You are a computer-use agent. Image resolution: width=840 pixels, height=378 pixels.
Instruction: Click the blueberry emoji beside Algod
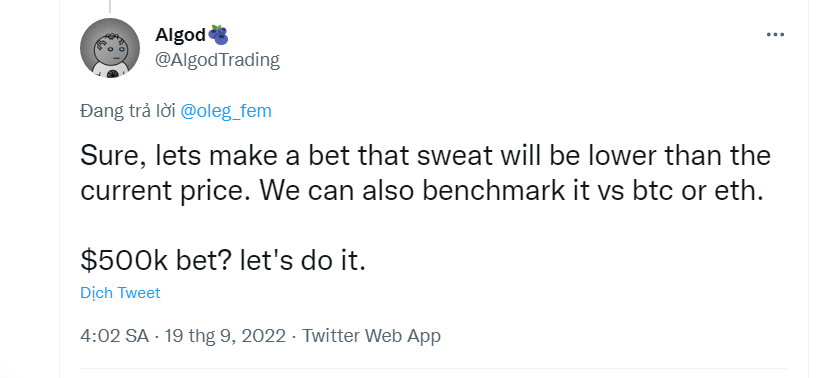[x=218, y=35]
